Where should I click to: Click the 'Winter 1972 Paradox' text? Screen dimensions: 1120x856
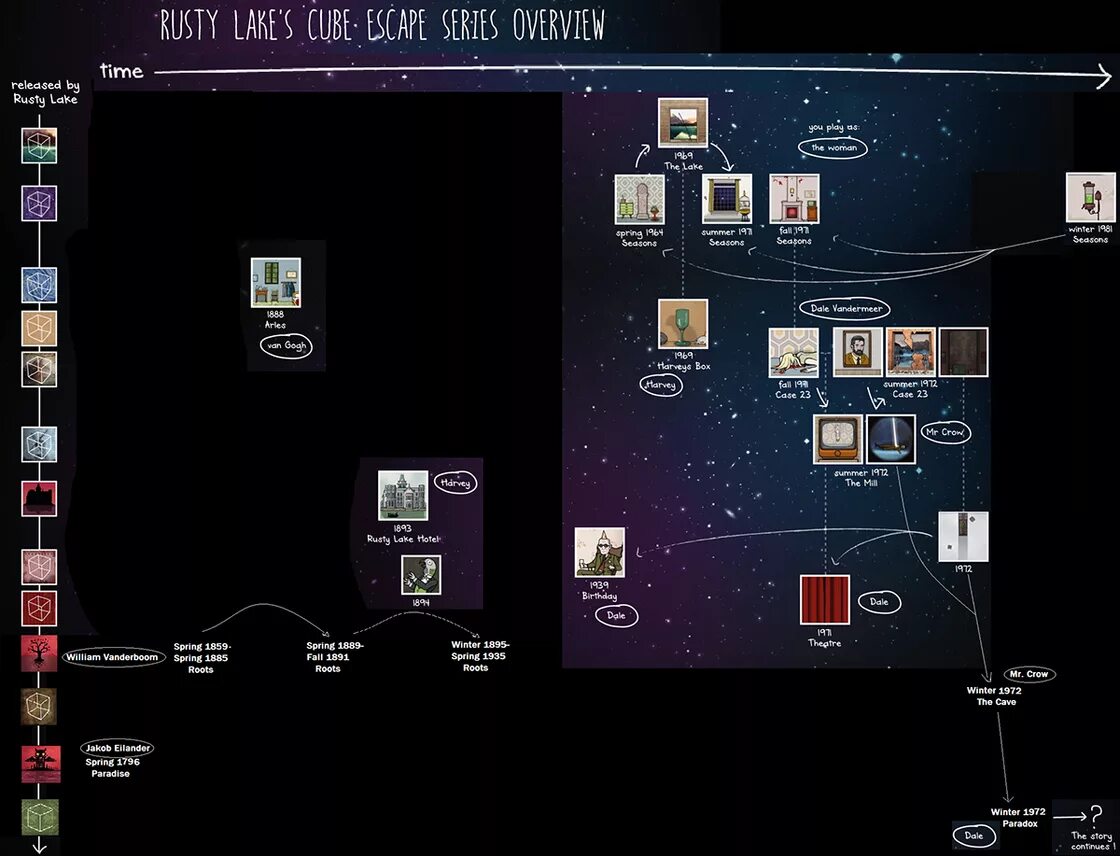click(1018, 817)
